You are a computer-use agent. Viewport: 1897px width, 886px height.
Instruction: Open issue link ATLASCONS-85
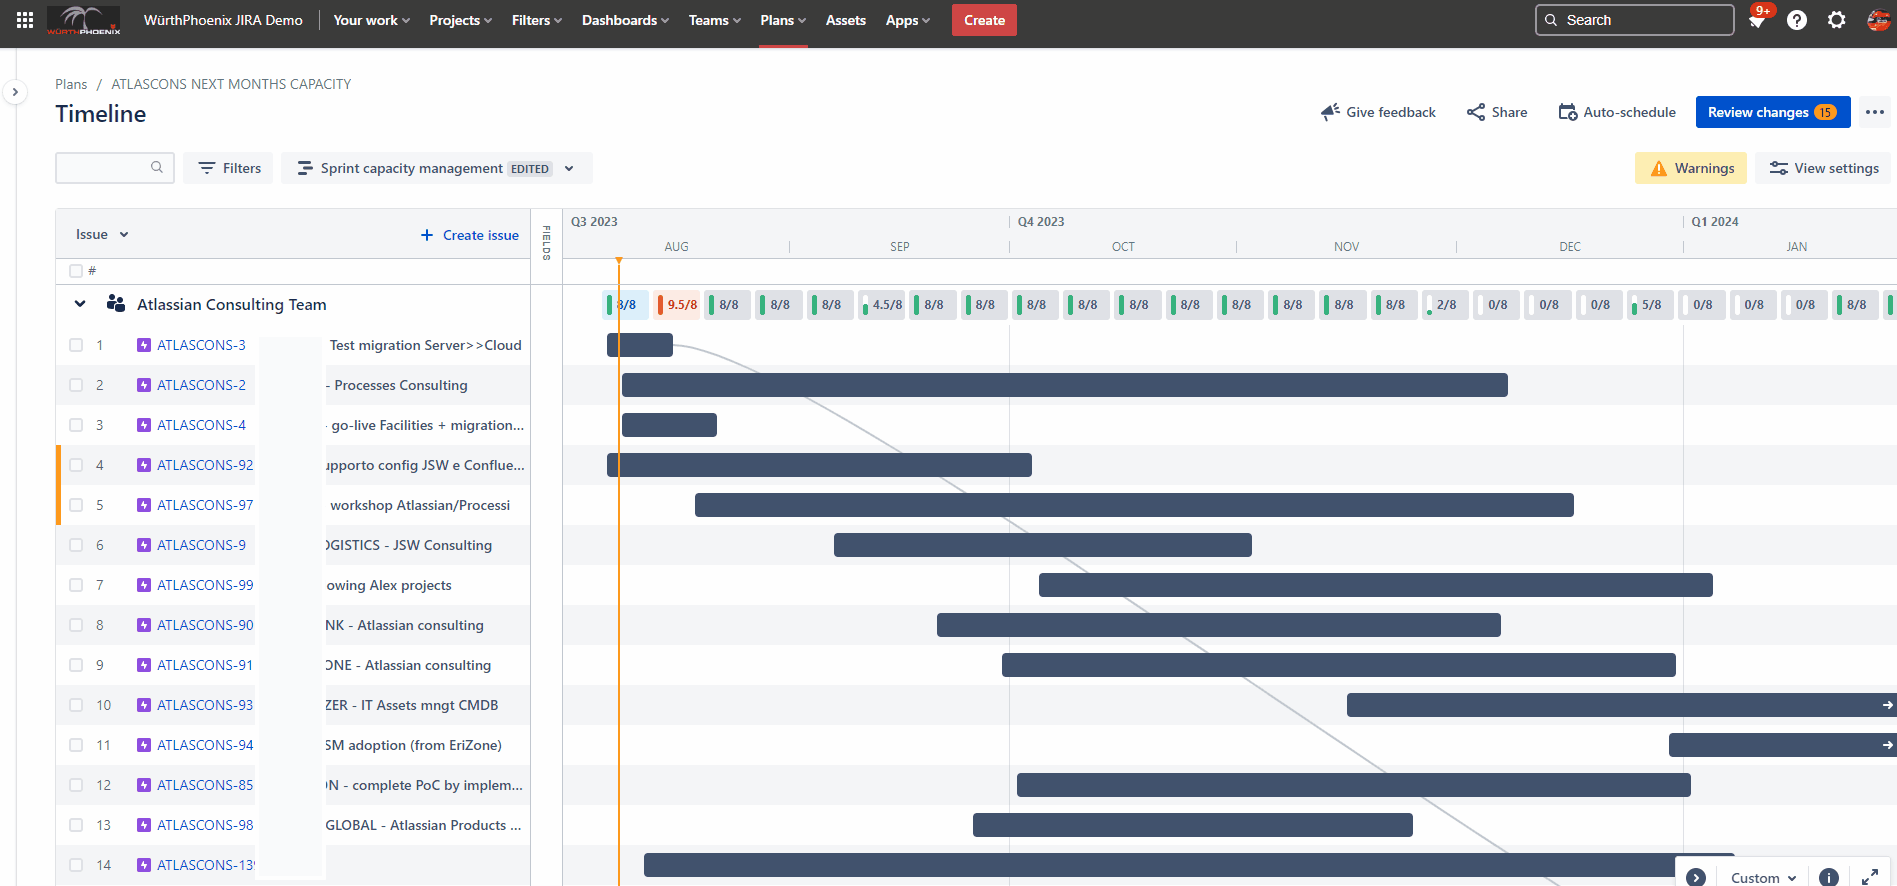(x=205, y=785)
